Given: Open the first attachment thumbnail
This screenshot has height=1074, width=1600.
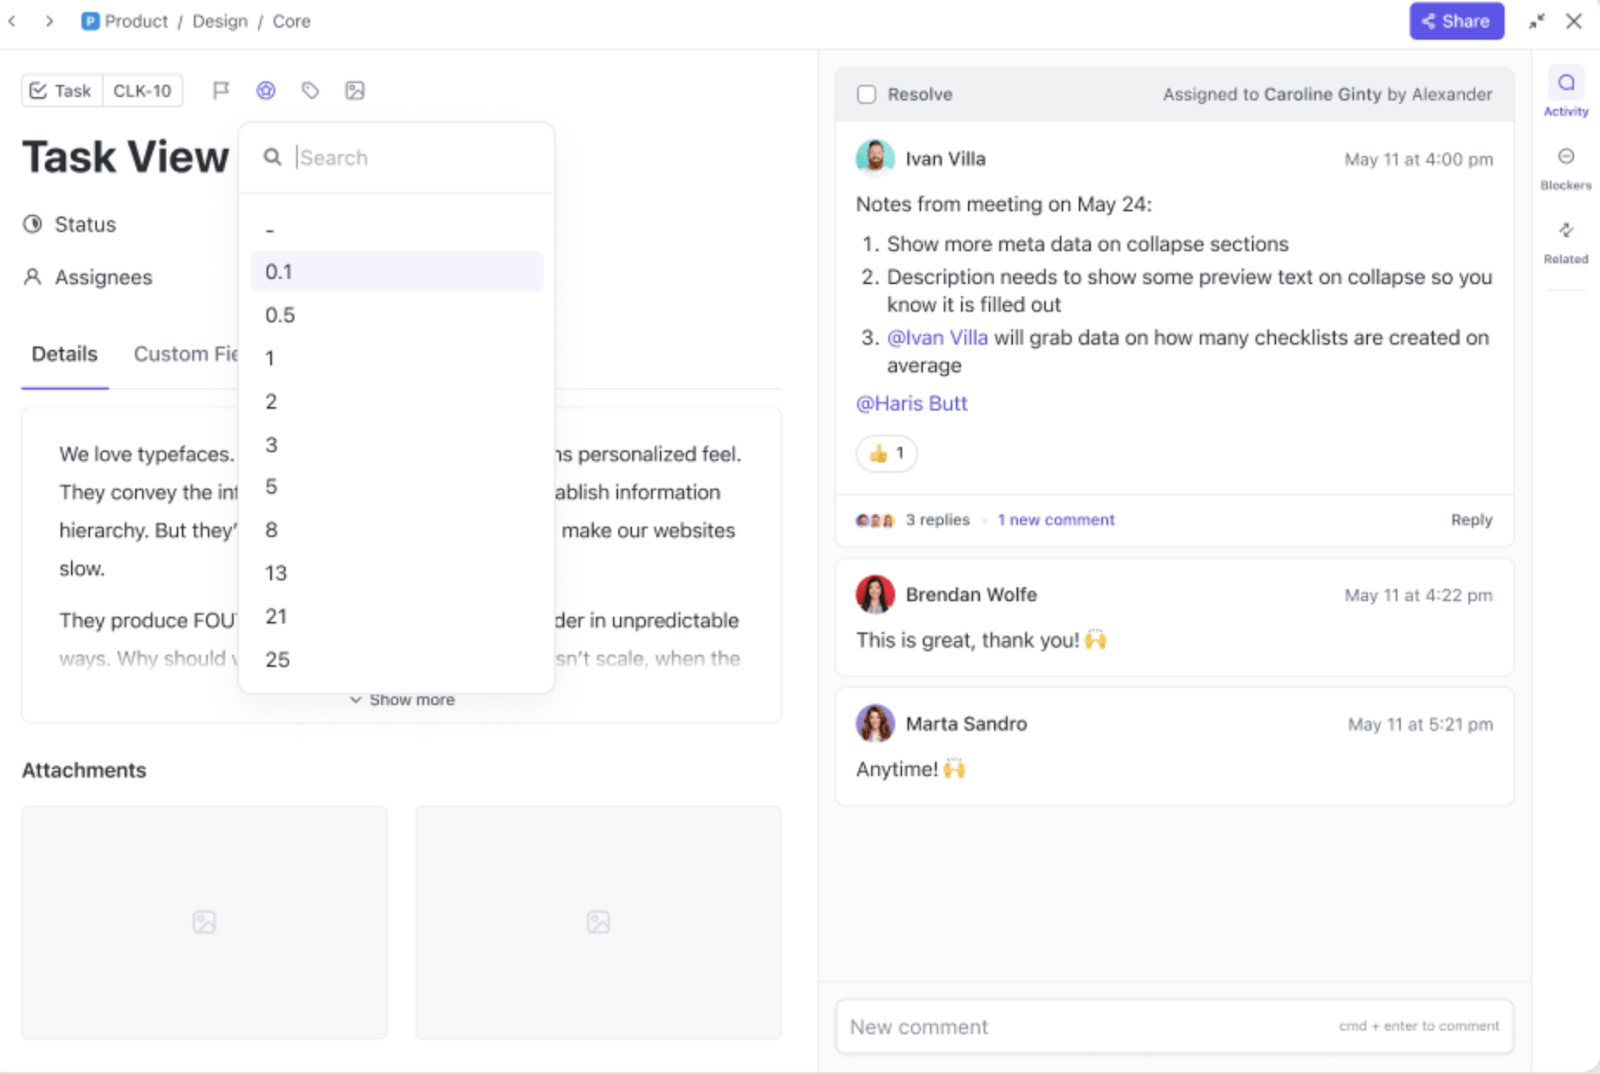Looking at the screenshot, I should [204, 922].
